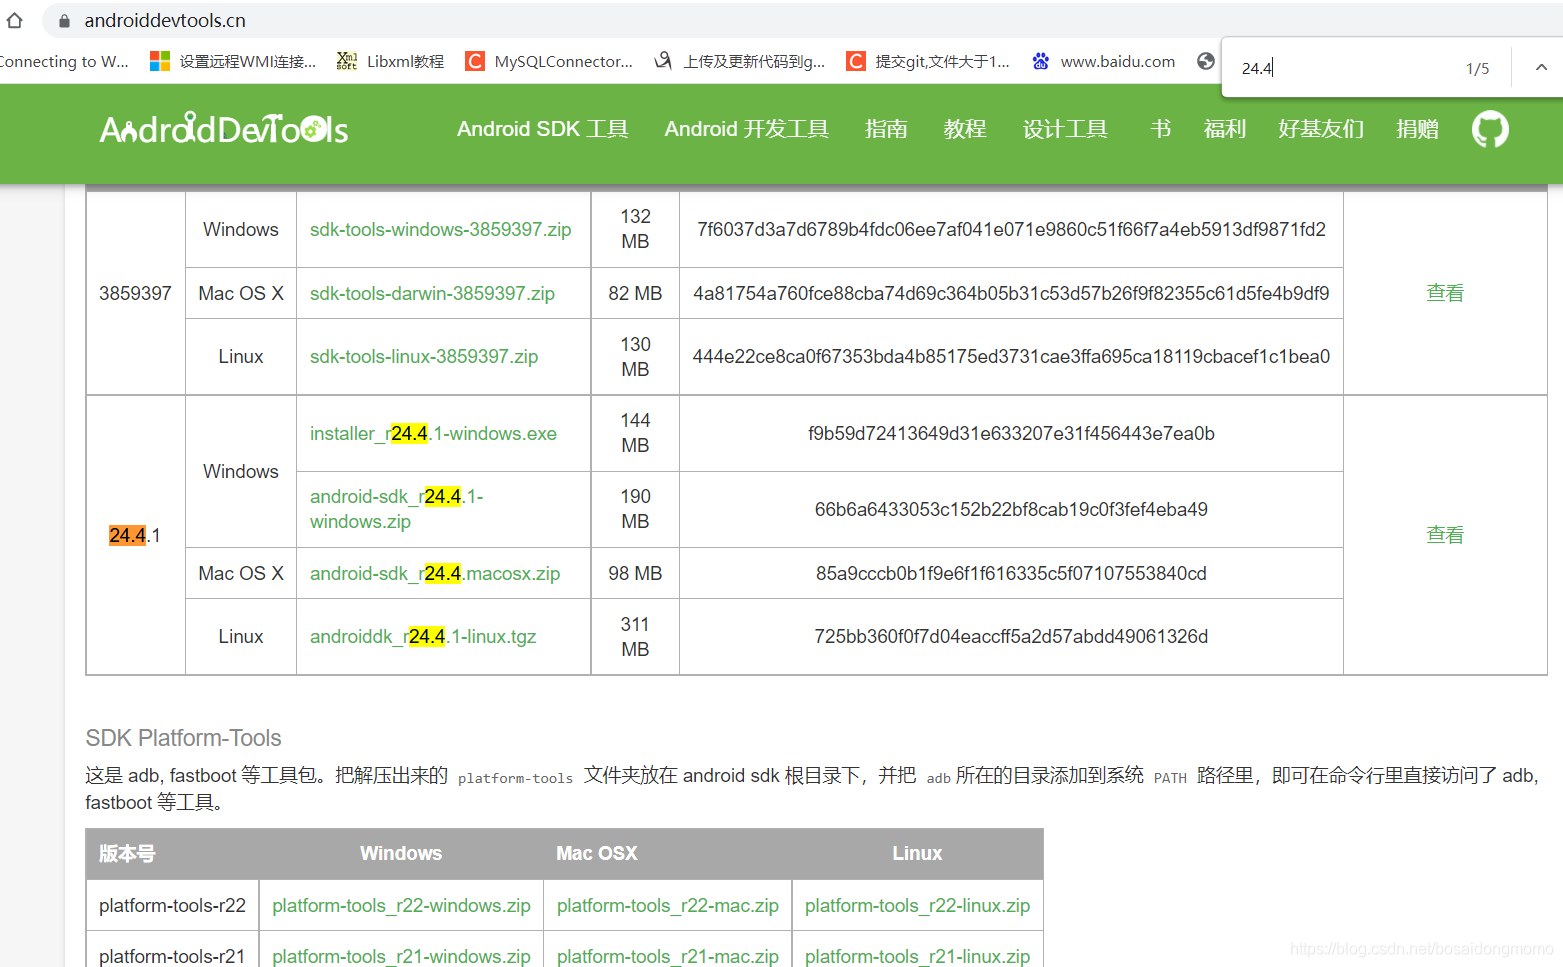
Task: Open the 书 menu item
Action: tap(1161, 129)
